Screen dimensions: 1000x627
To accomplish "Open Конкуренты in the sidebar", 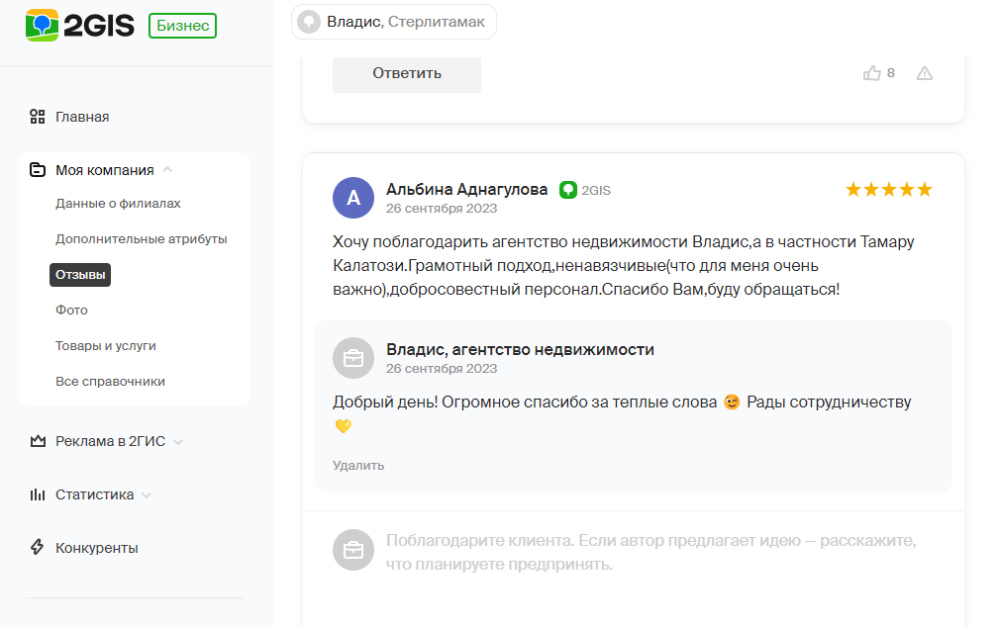I will pos(96,548).
